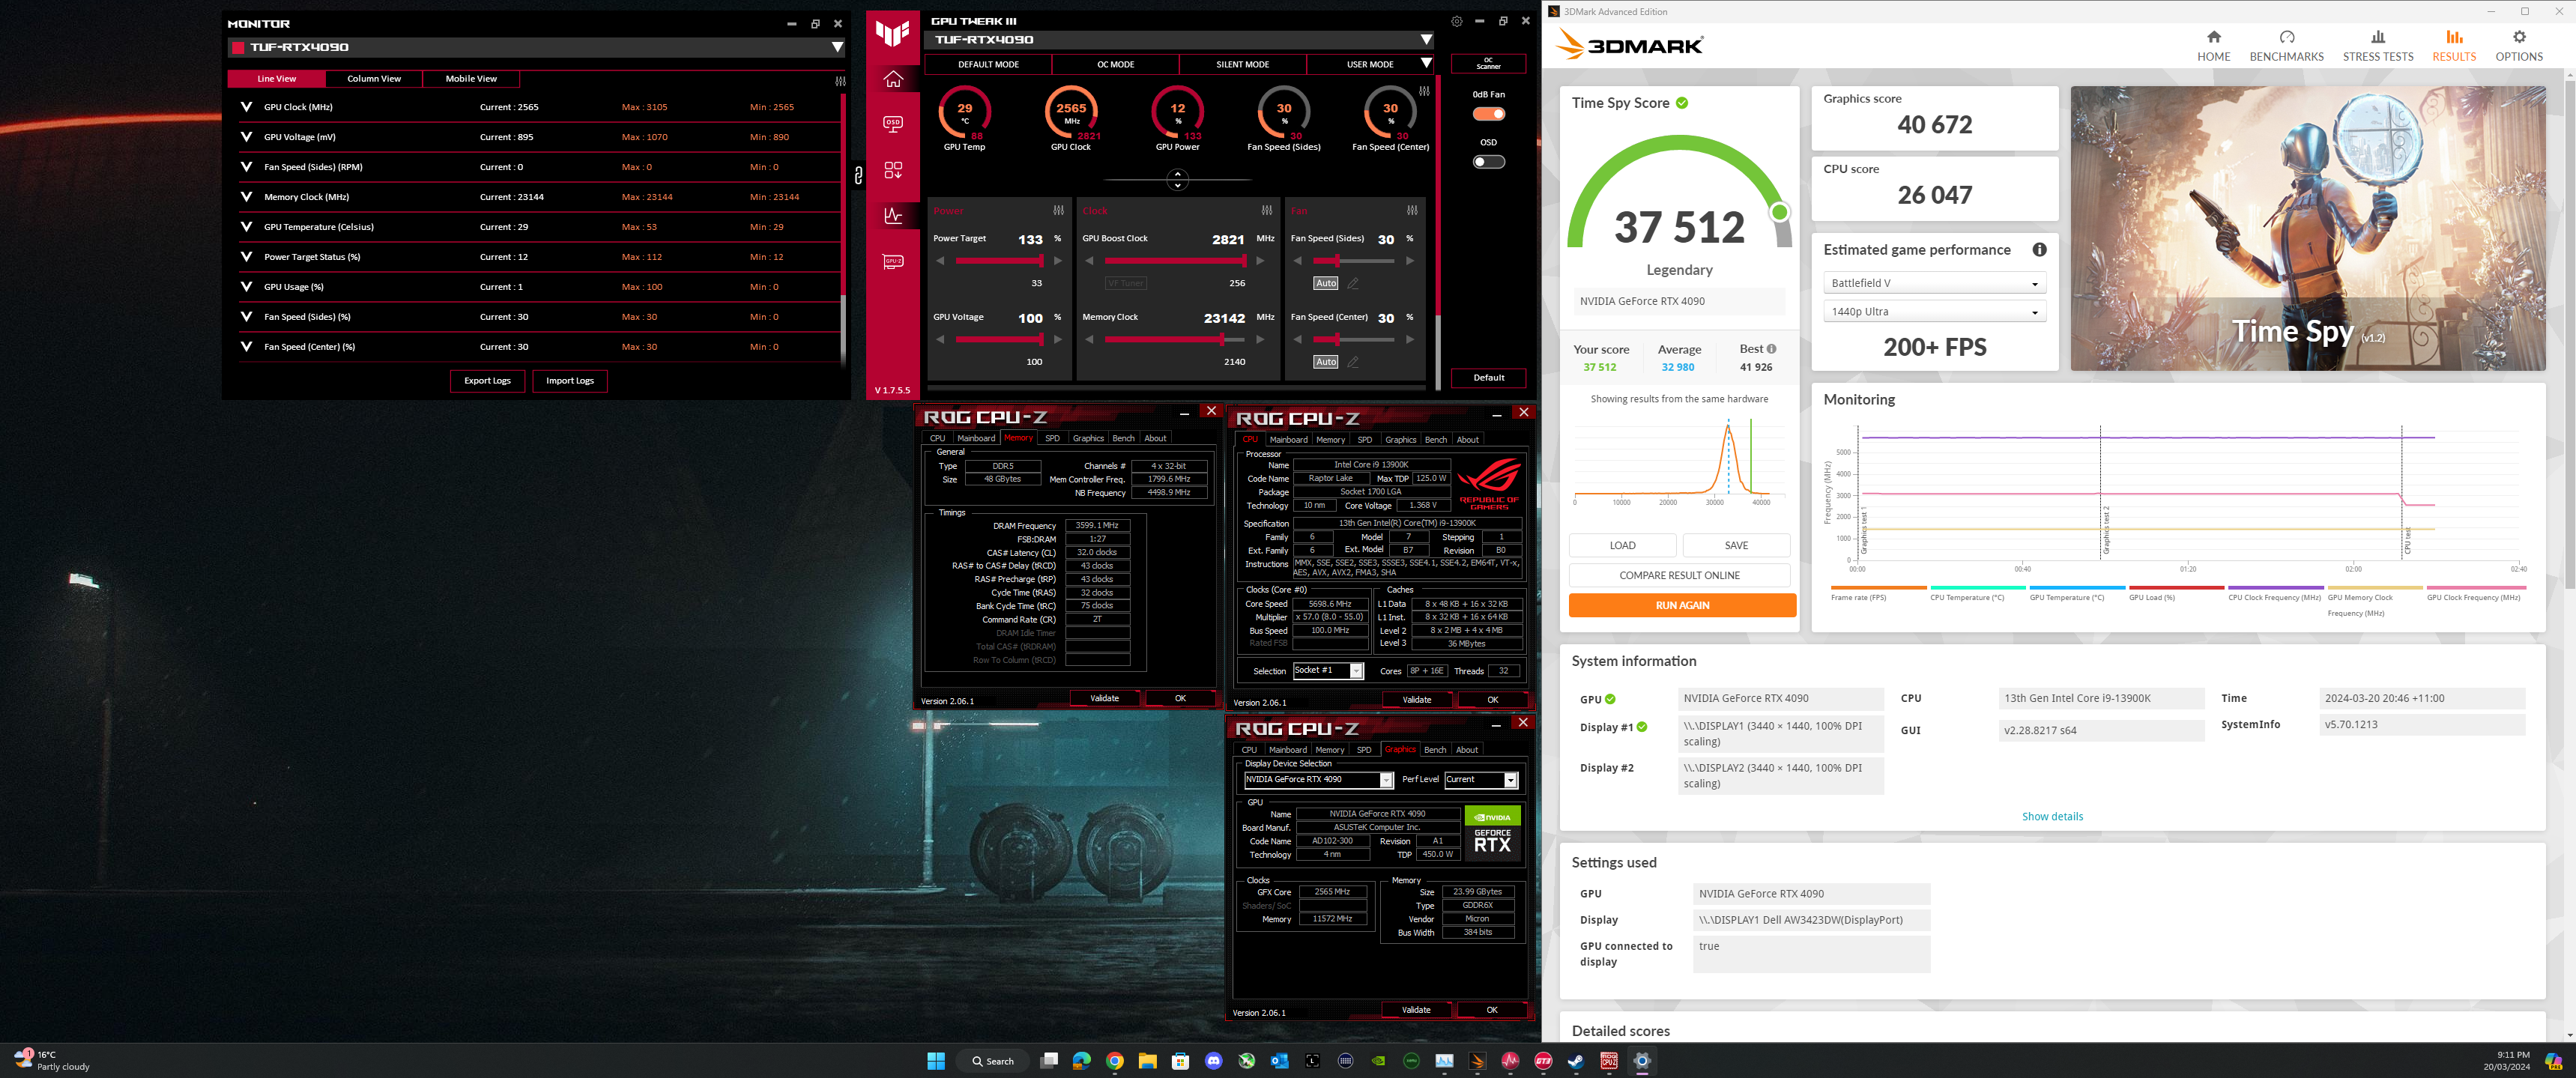Image resolution: width=2576 pixels, height=1078 pixels.
Task: Open SPD tab in the CPU-Z Memory window
Action: pyautogui.click(x=1052, y=438)
